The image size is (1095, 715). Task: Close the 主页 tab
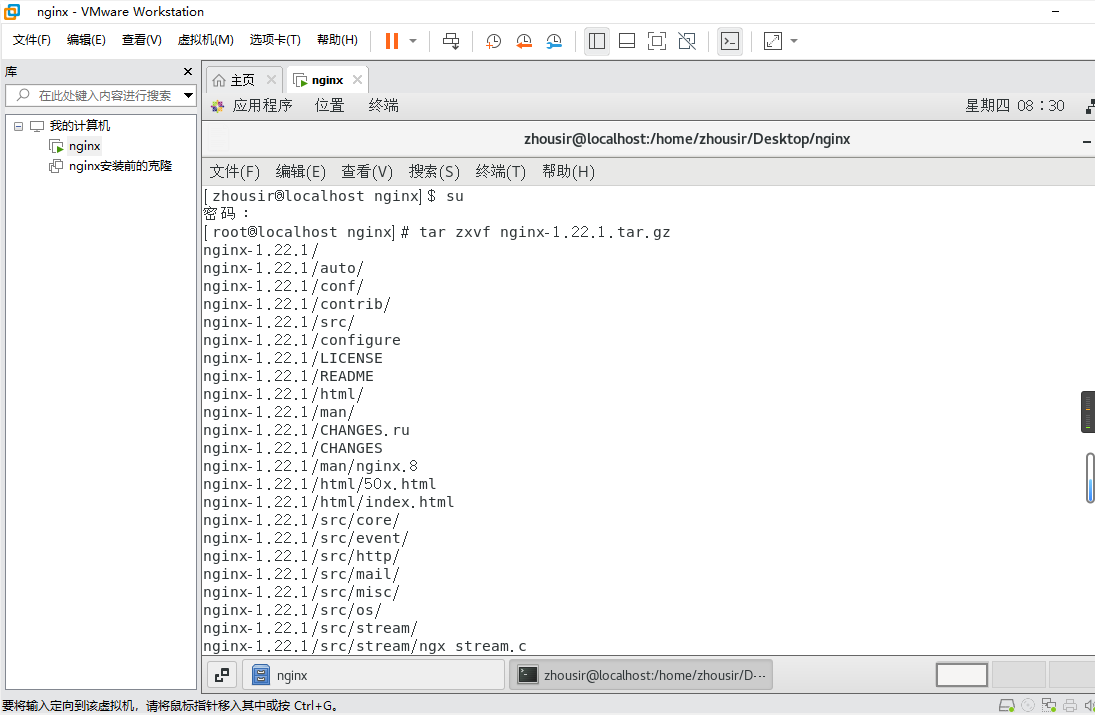tap(272, 80)
